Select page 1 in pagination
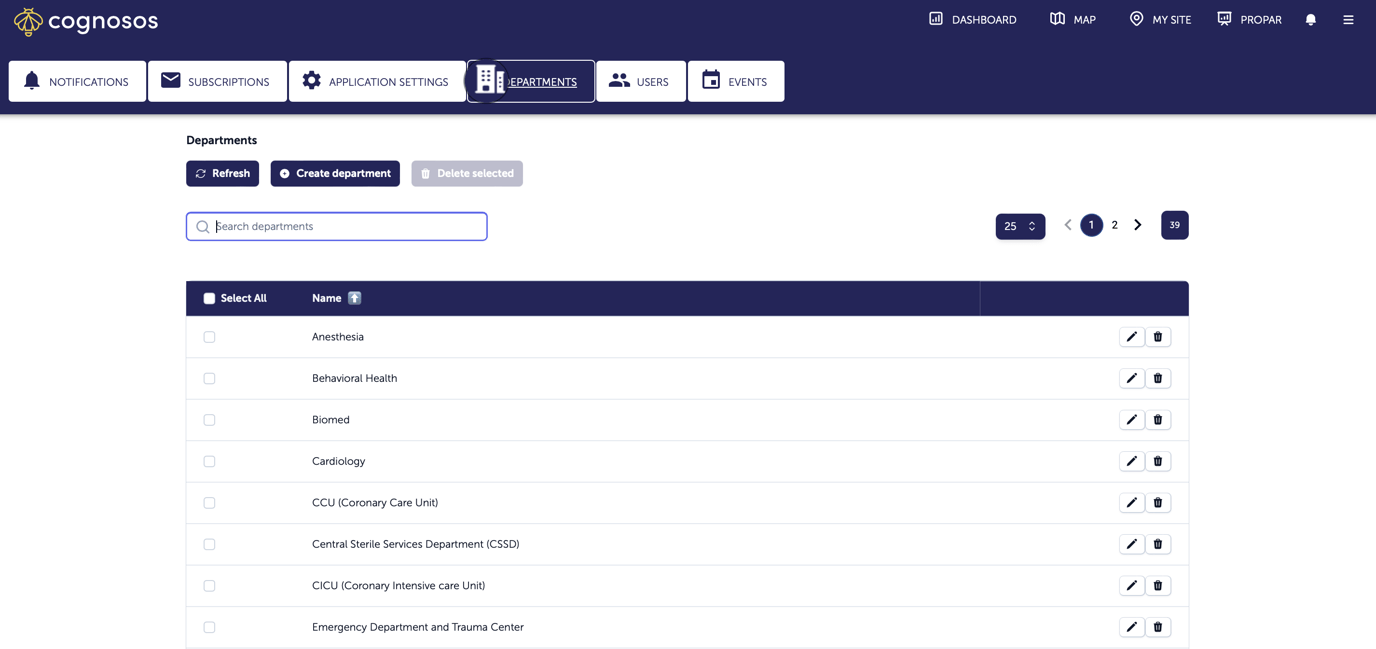Viewport: 1376px width, 649px height. point(1091,225)
